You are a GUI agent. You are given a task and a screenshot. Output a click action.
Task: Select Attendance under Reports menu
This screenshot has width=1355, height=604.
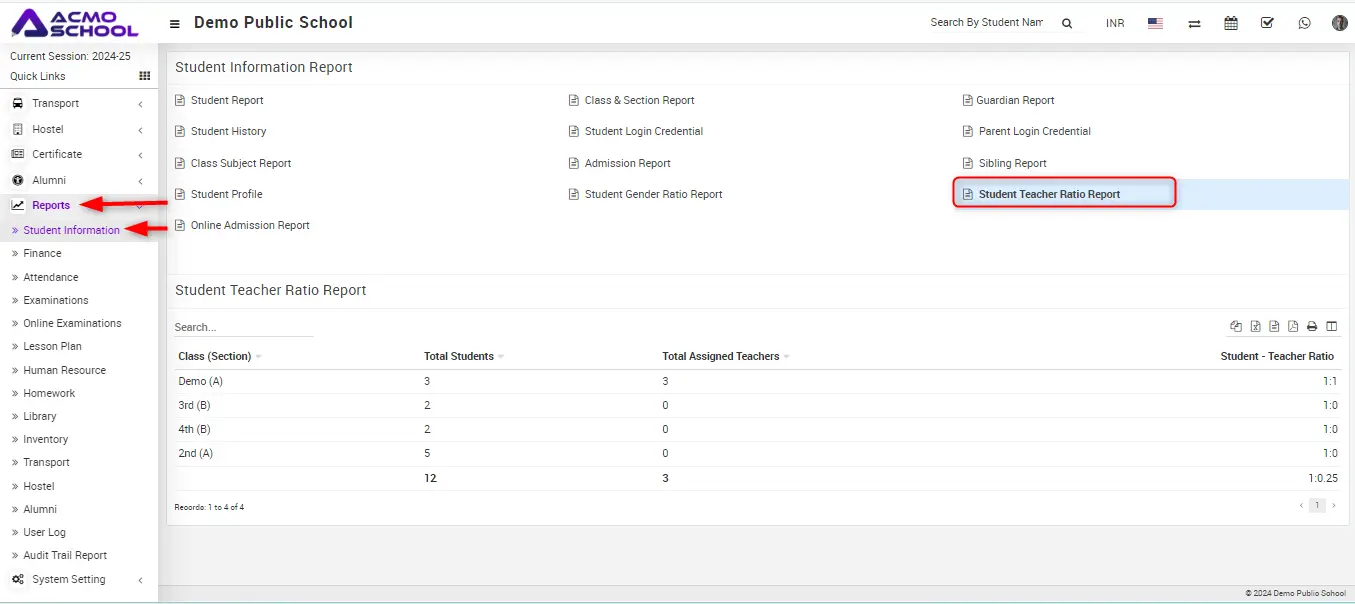pos(50,277)
